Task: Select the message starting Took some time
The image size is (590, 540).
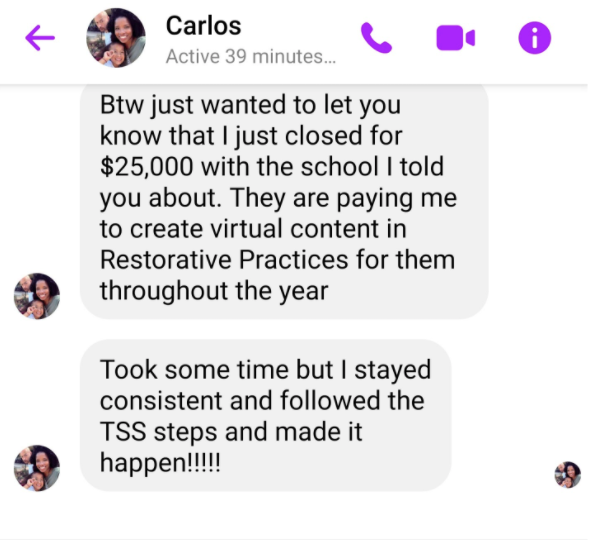Action: click(265, 415)
